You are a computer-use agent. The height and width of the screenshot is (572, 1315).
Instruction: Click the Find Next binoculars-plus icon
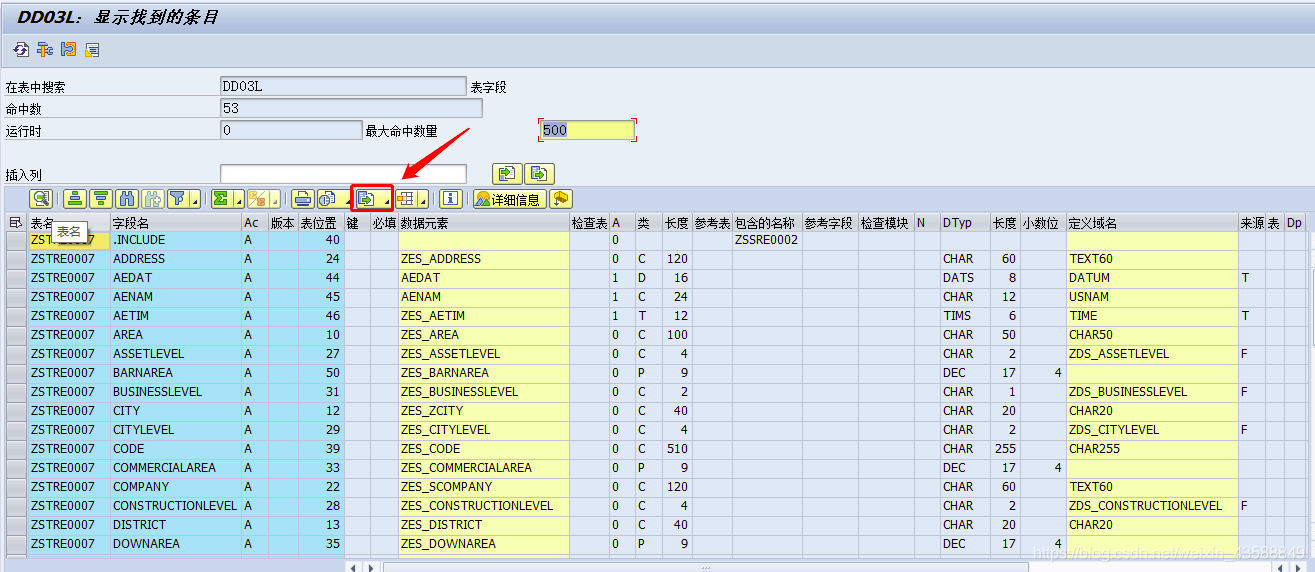pos(152,199)
